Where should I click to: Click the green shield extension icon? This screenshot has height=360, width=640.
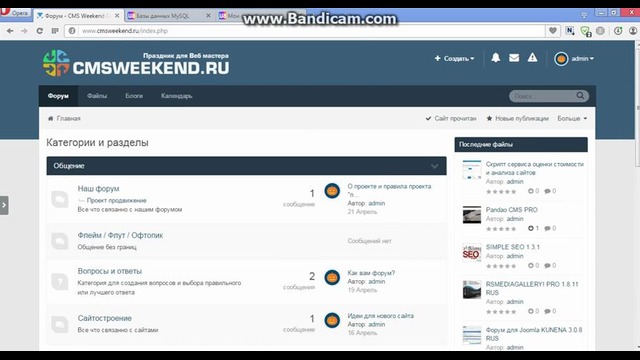click(586, 31)
